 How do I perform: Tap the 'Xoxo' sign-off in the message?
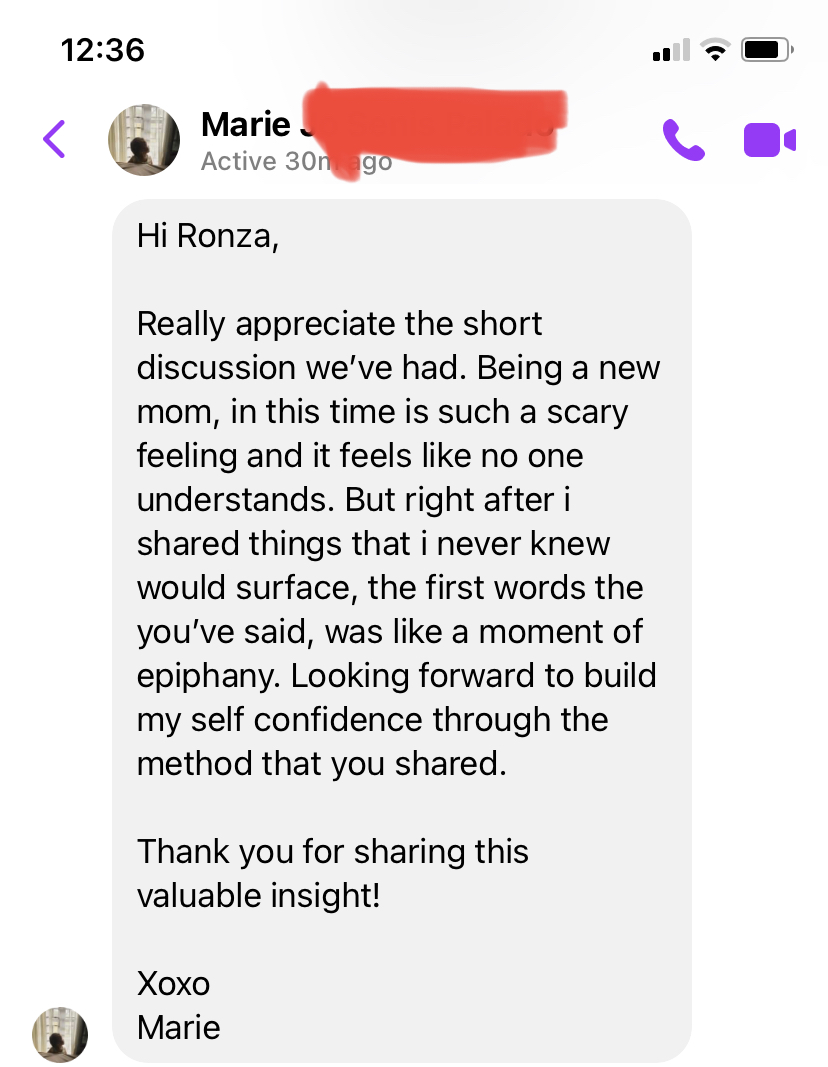[x=174, y=983]
